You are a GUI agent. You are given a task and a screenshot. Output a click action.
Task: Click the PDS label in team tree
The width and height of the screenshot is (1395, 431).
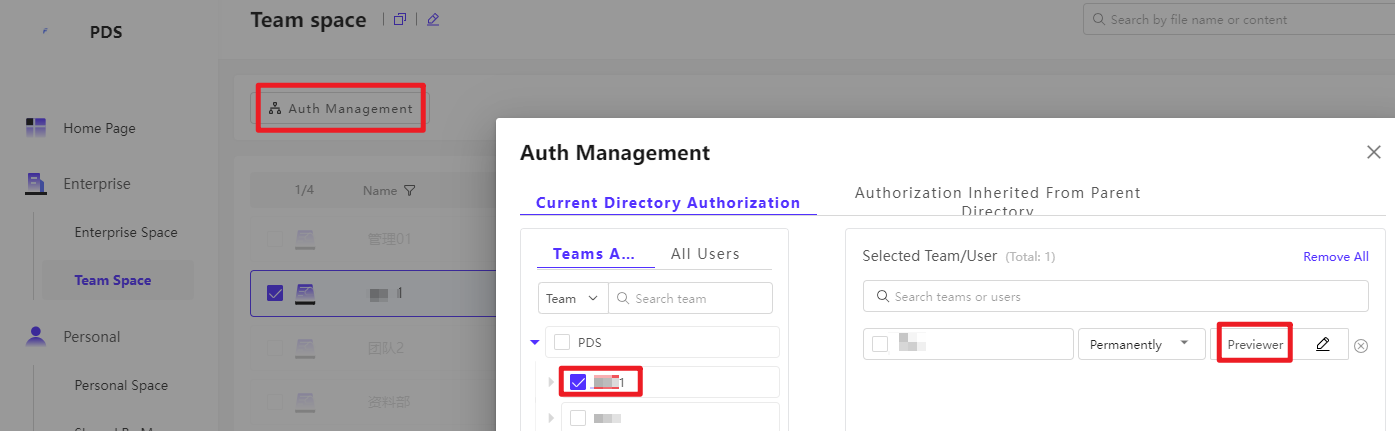coord(590,342)
